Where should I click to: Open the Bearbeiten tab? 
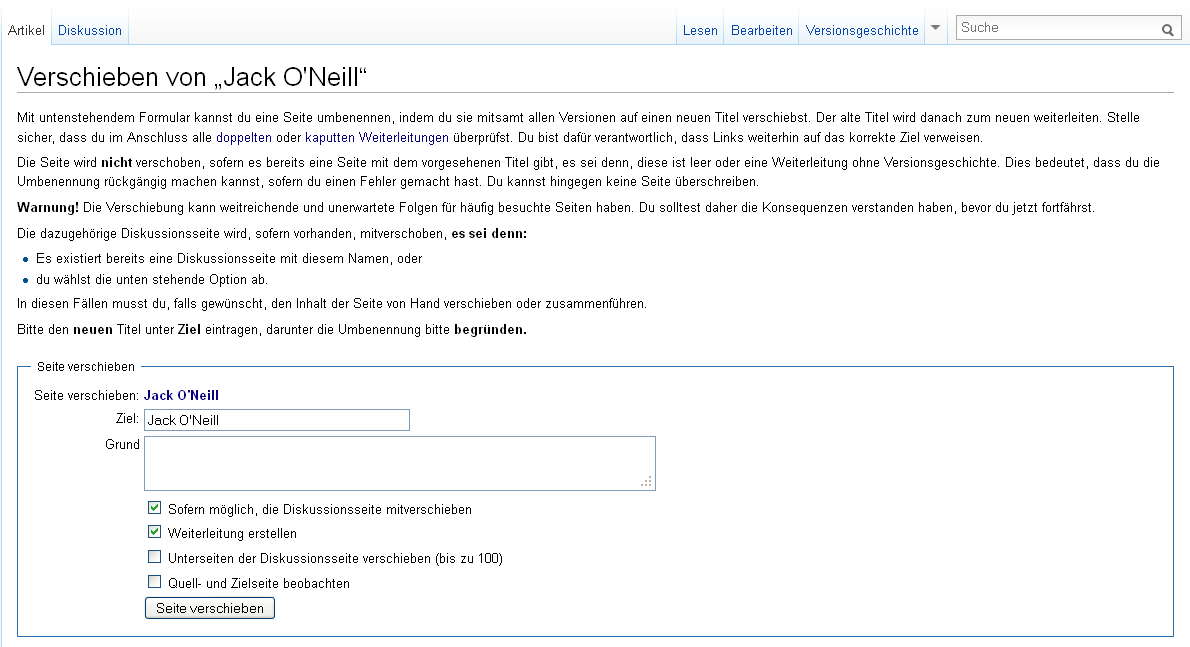[762, 30]
